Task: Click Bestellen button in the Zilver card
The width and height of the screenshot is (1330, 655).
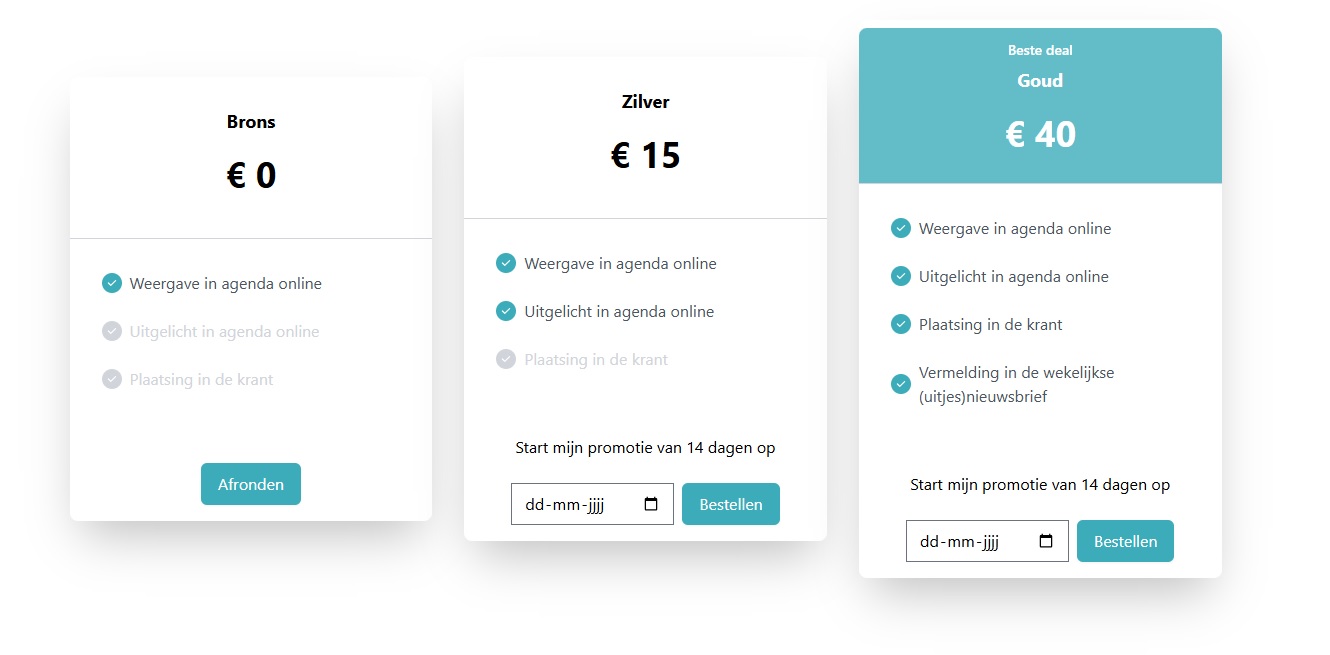Action: (x=731, y=505)
